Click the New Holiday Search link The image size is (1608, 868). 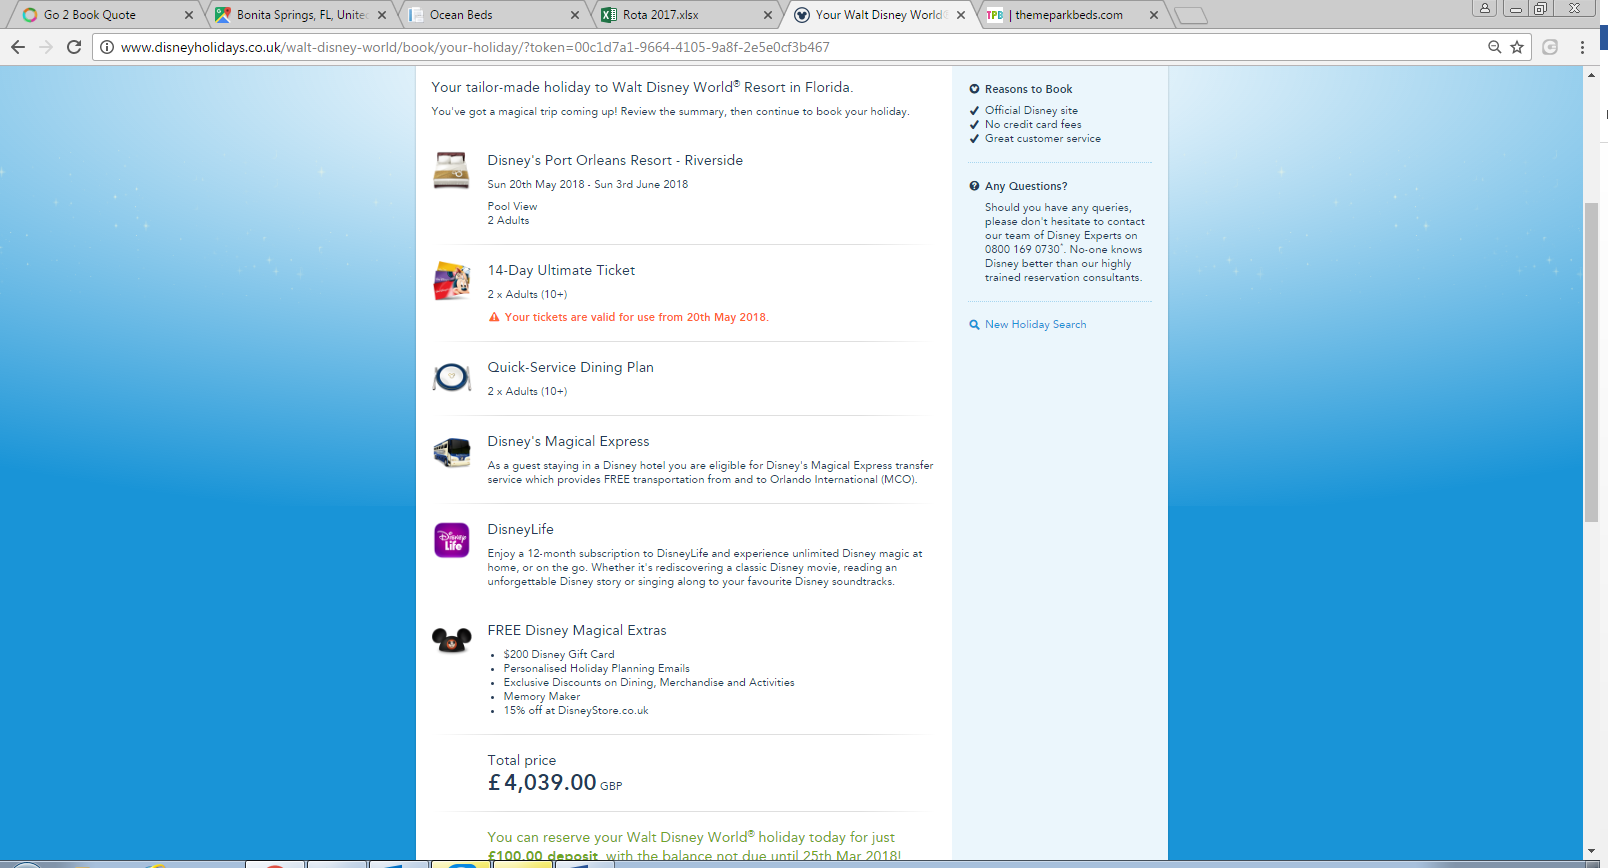point(1035,325)
